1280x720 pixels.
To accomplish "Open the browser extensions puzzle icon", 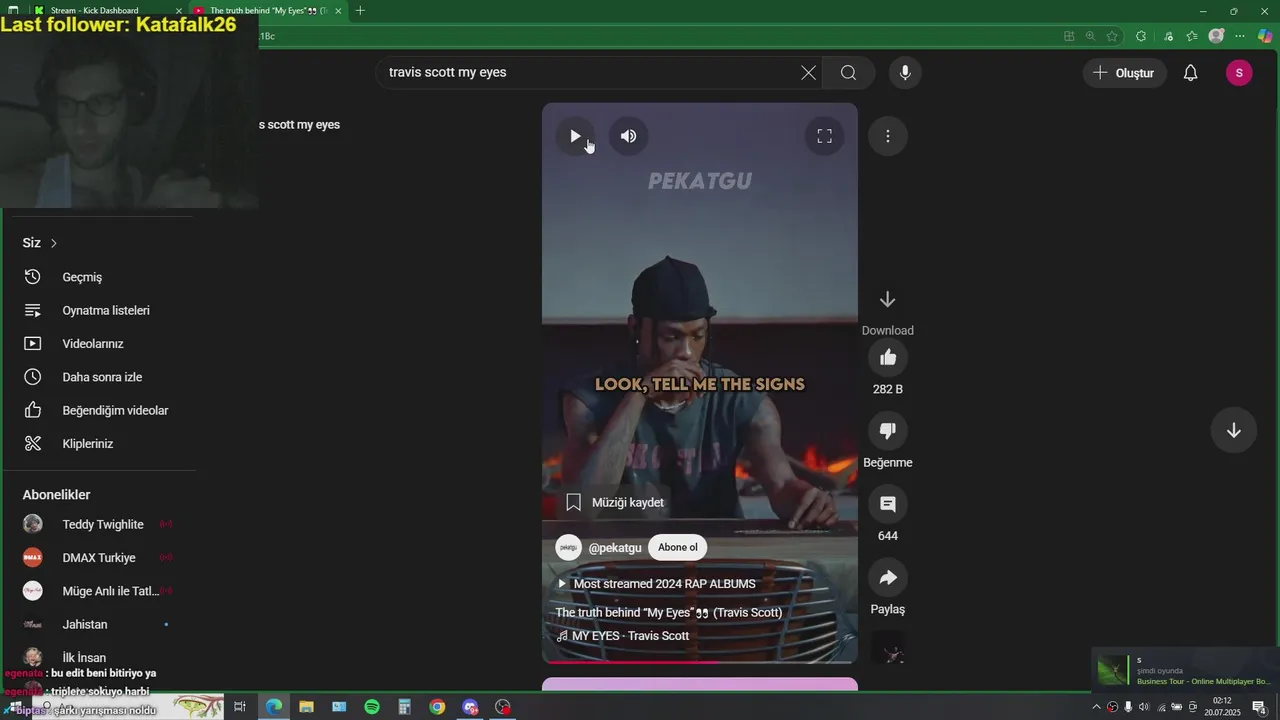I will pyautogui.click(x=1141, y=36).
